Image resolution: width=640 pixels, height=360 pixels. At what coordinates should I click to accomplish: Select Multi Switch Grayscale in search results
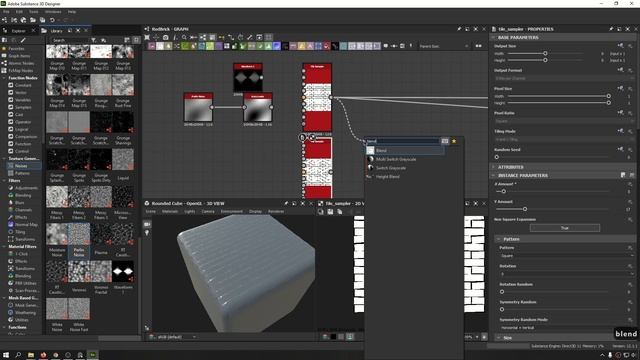pos(396,159)
